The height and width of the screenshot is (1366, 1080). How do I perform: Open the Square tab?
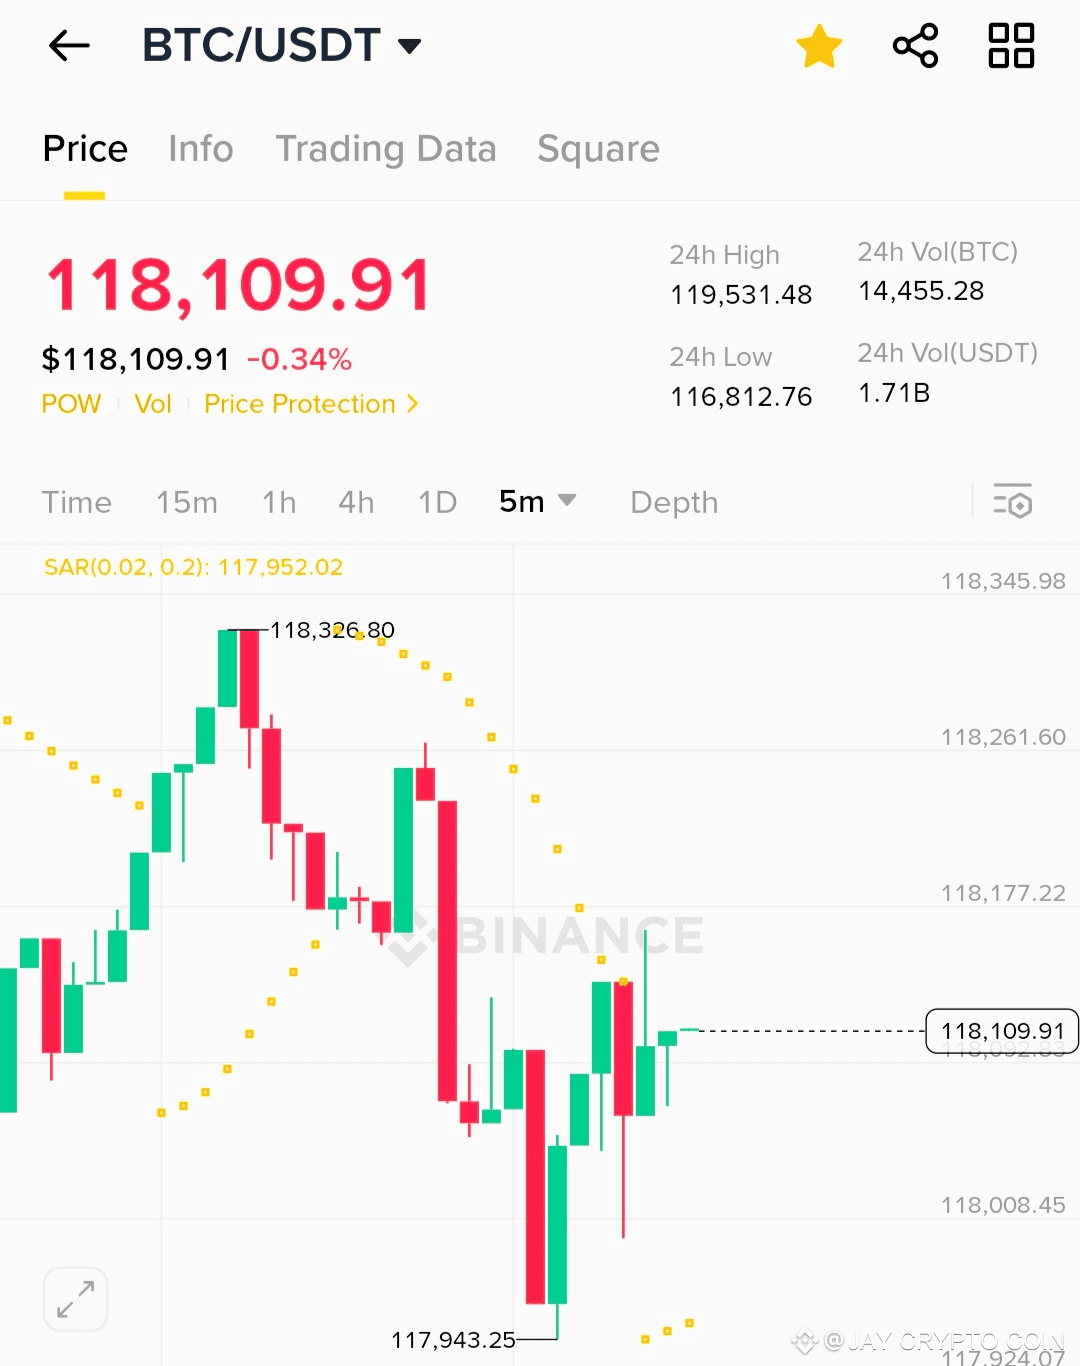[x=598, y=149]
